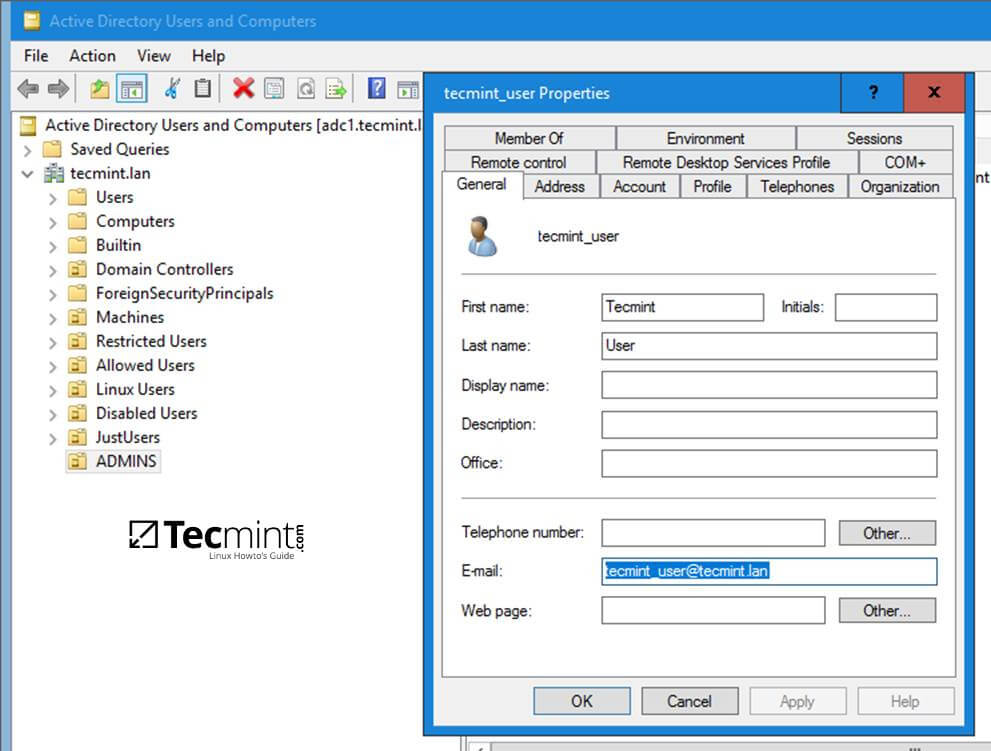The image size is (991, 751).
Task: Click the Delete red X toolbar icon
Action: click(243, 89)
